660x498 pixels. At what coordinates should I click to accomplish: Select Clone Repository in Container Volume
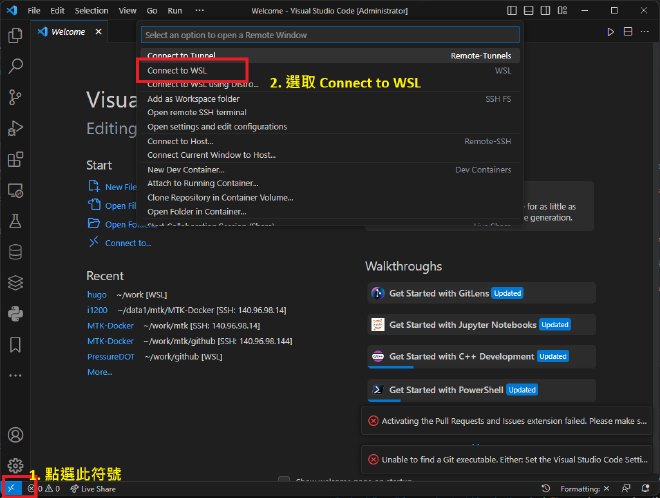tap(330, 197)
